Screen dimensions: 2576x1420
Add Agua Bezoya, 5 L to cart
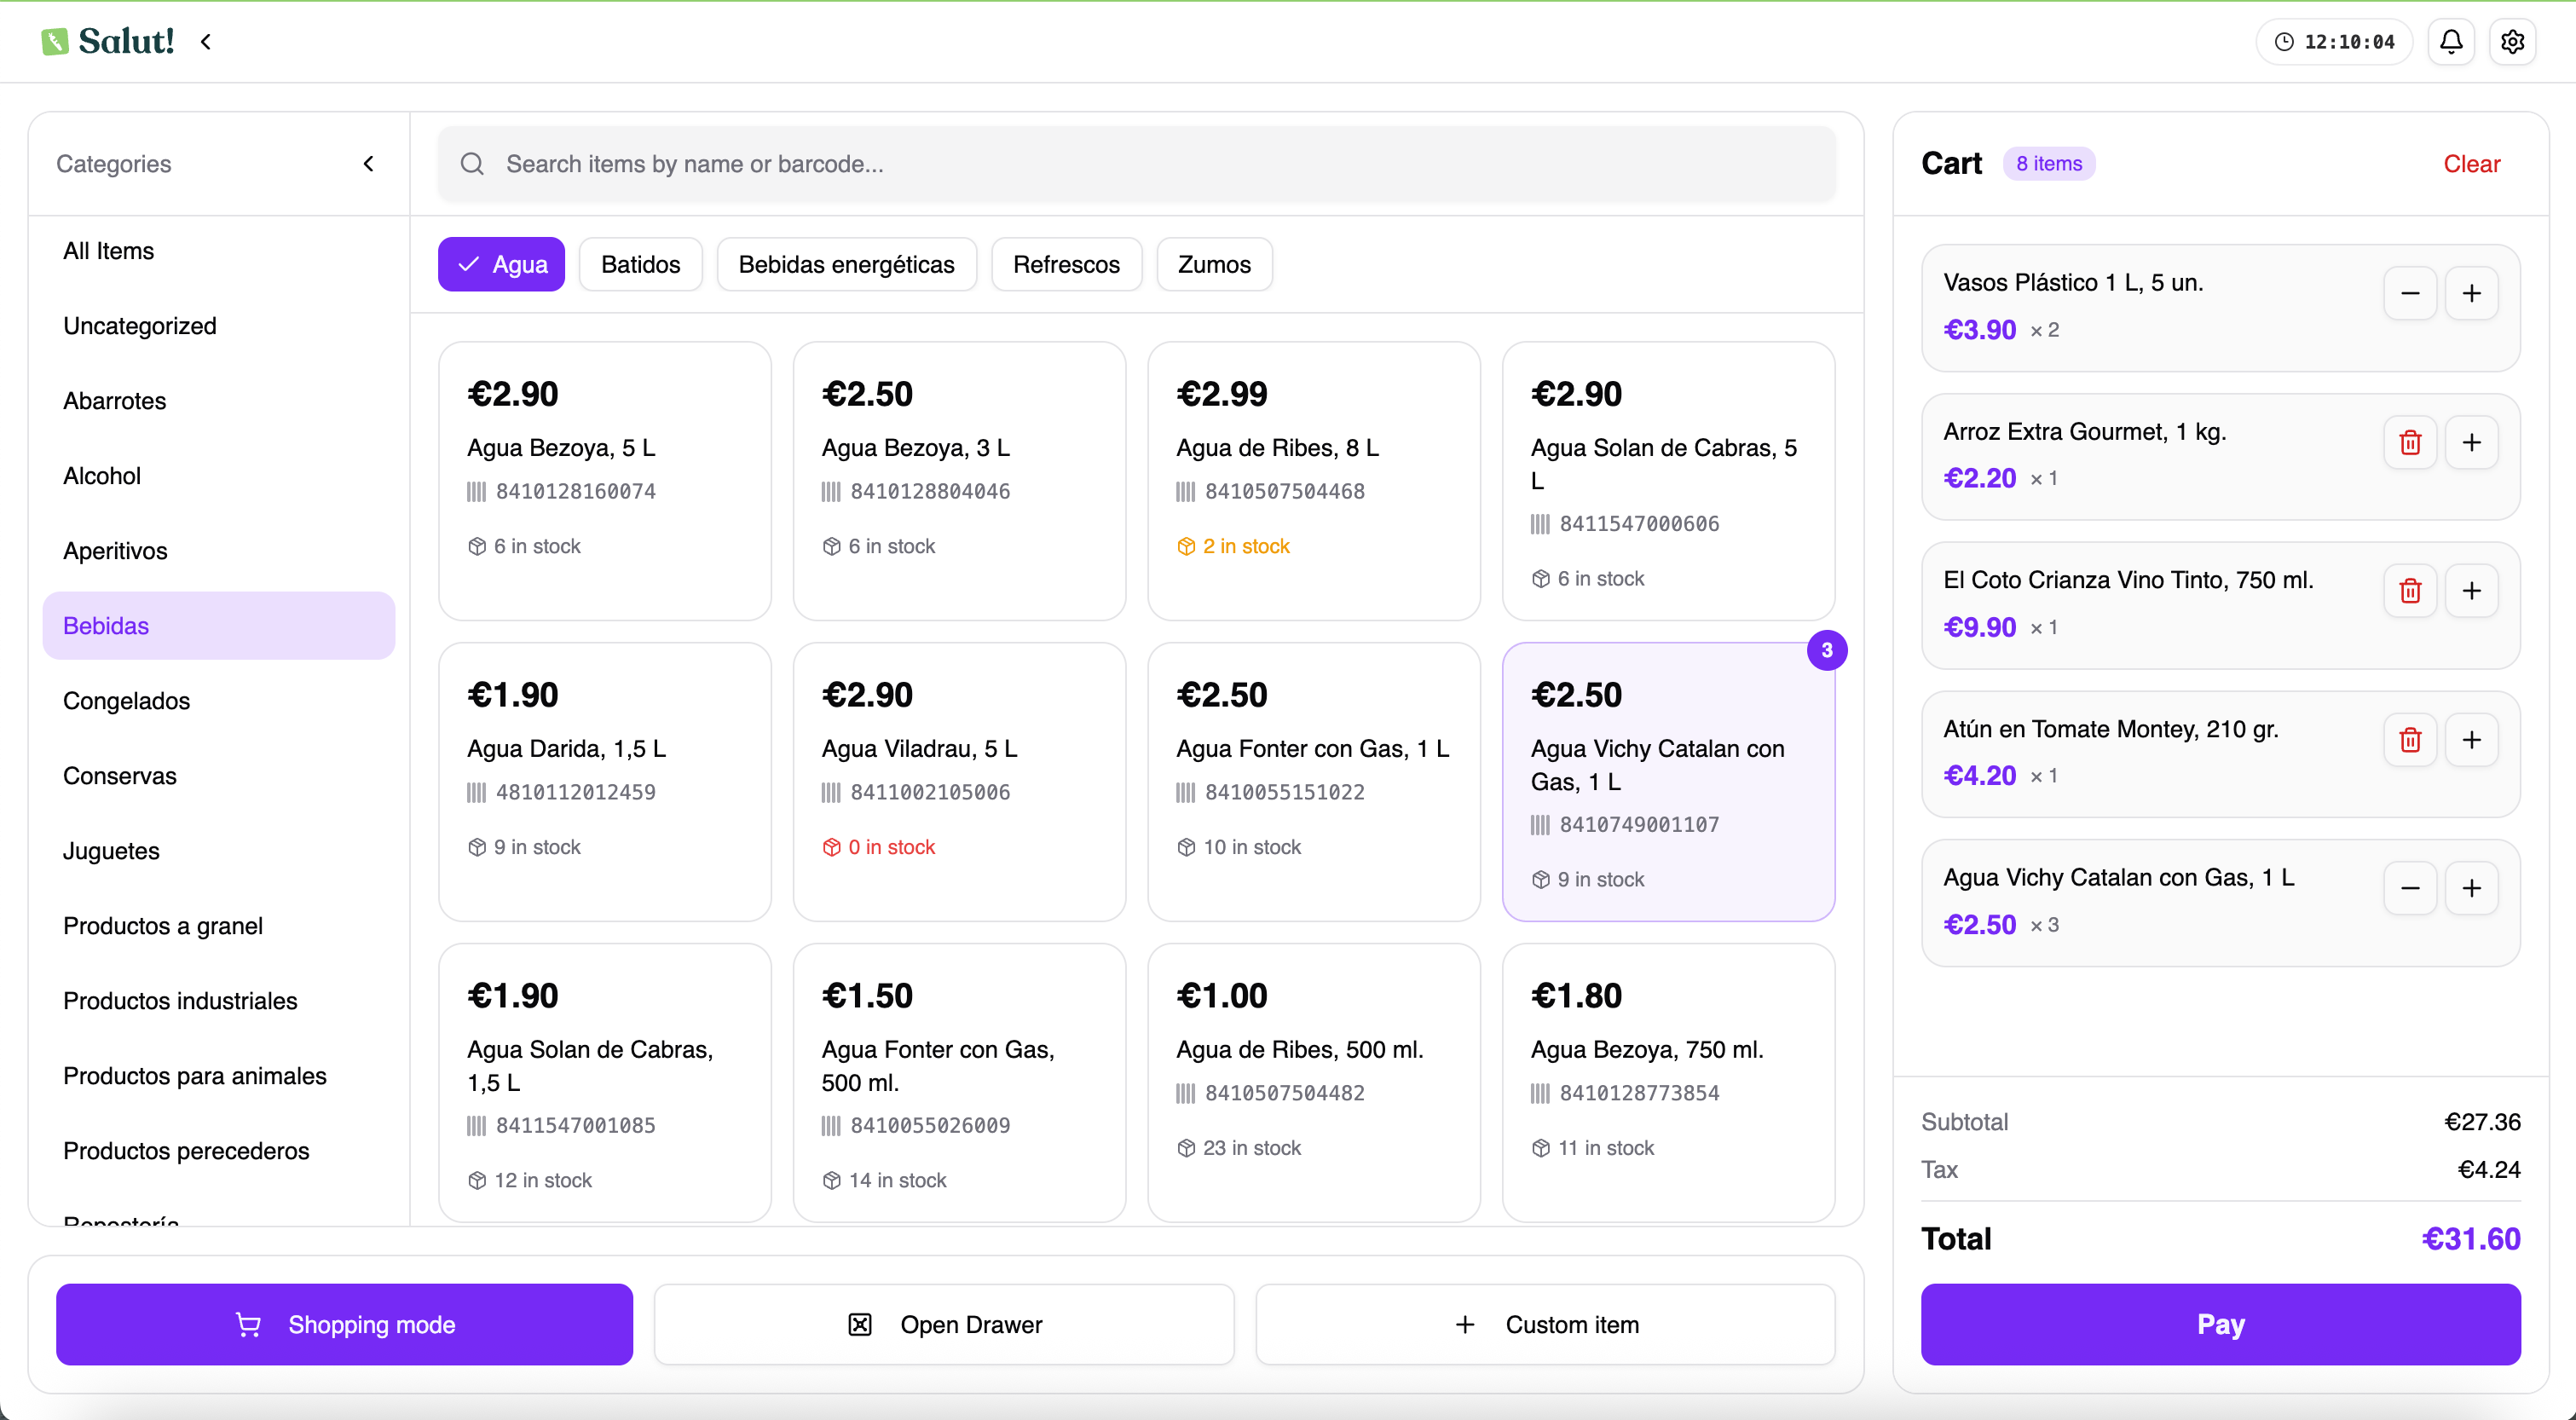pos(604,481)
